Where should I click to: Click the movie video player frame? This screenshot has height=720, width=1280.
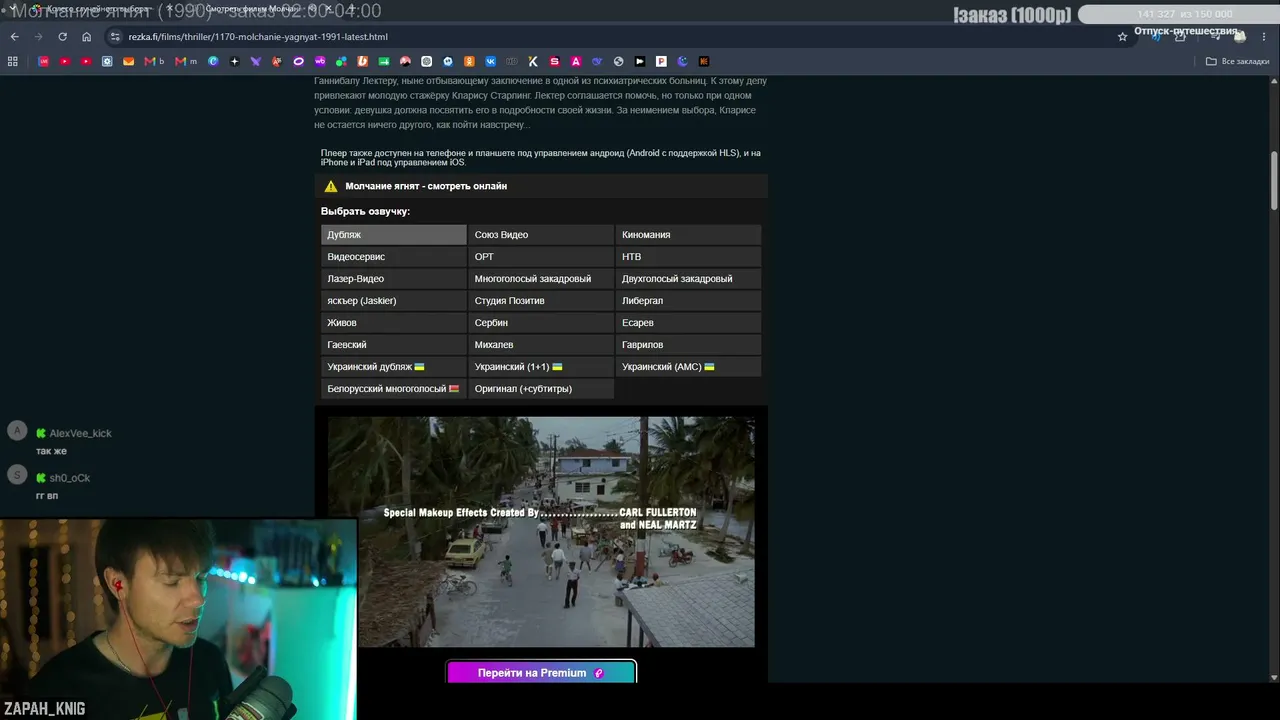541,532
